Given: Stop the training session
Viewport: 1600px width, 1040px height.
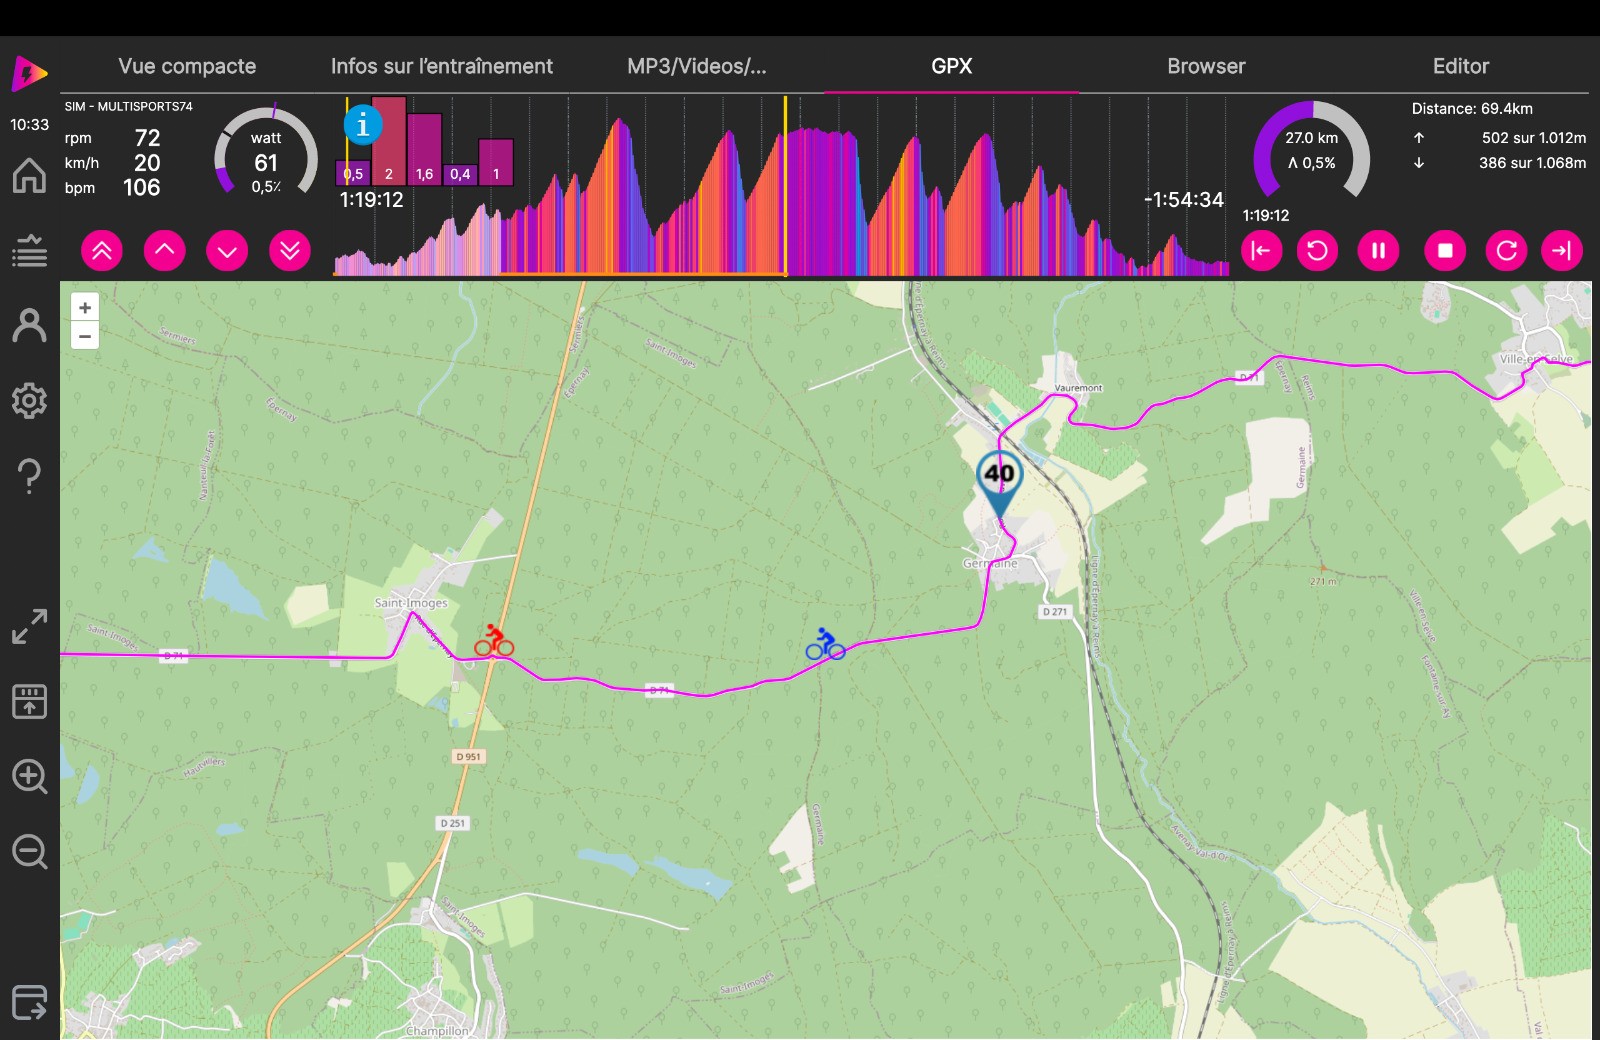Looking at the screenshot, I should coord(1444,251).
